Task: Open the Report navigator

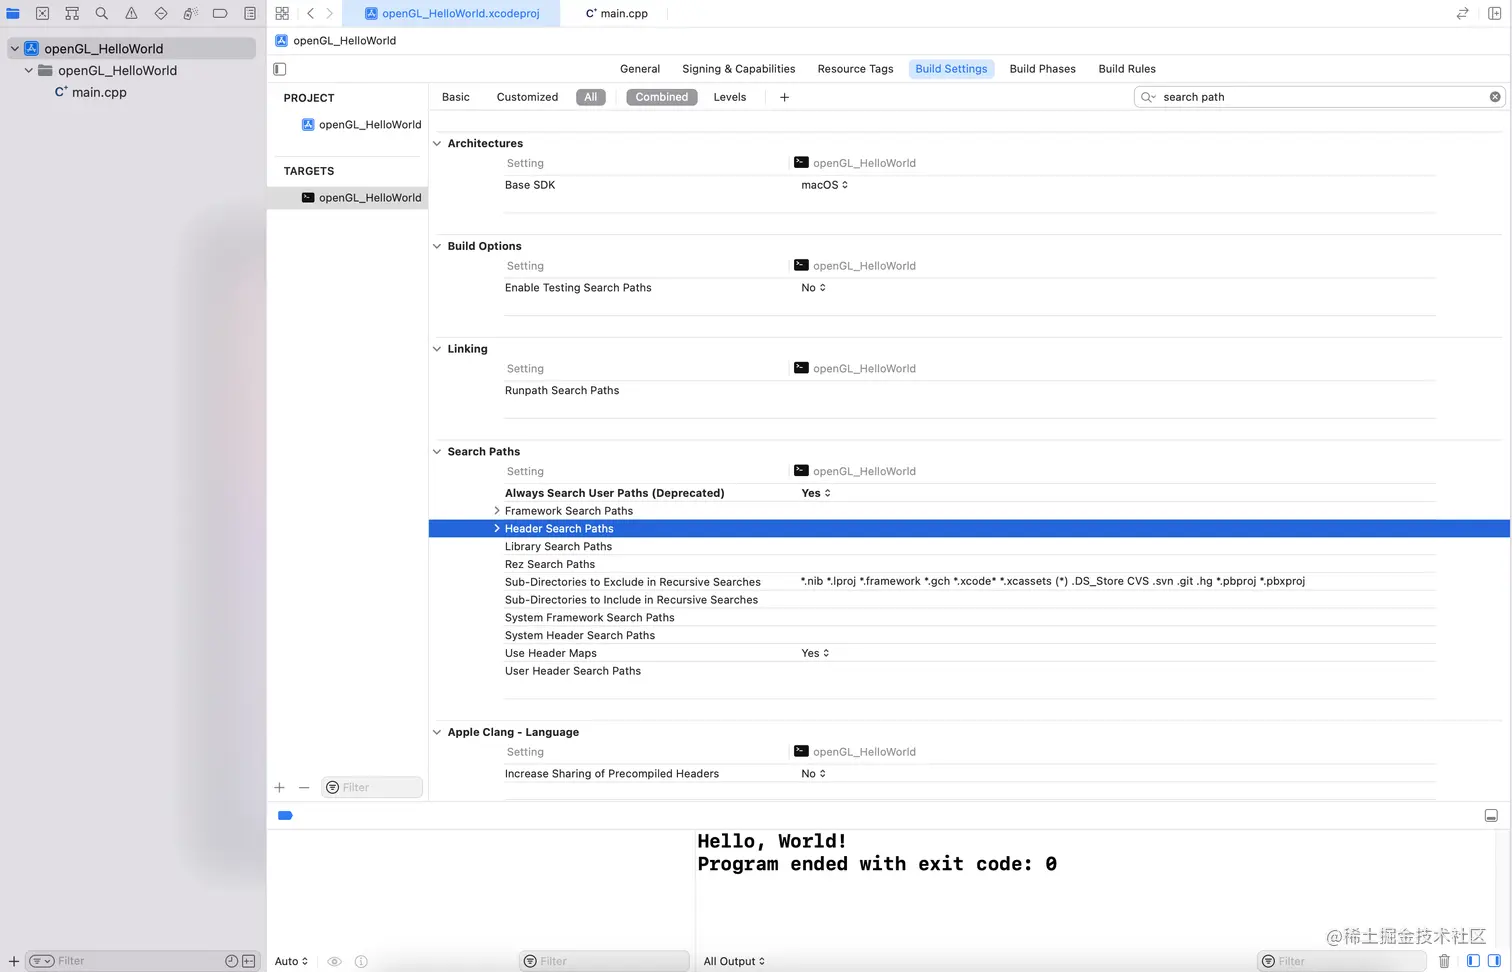Action: 250,14
